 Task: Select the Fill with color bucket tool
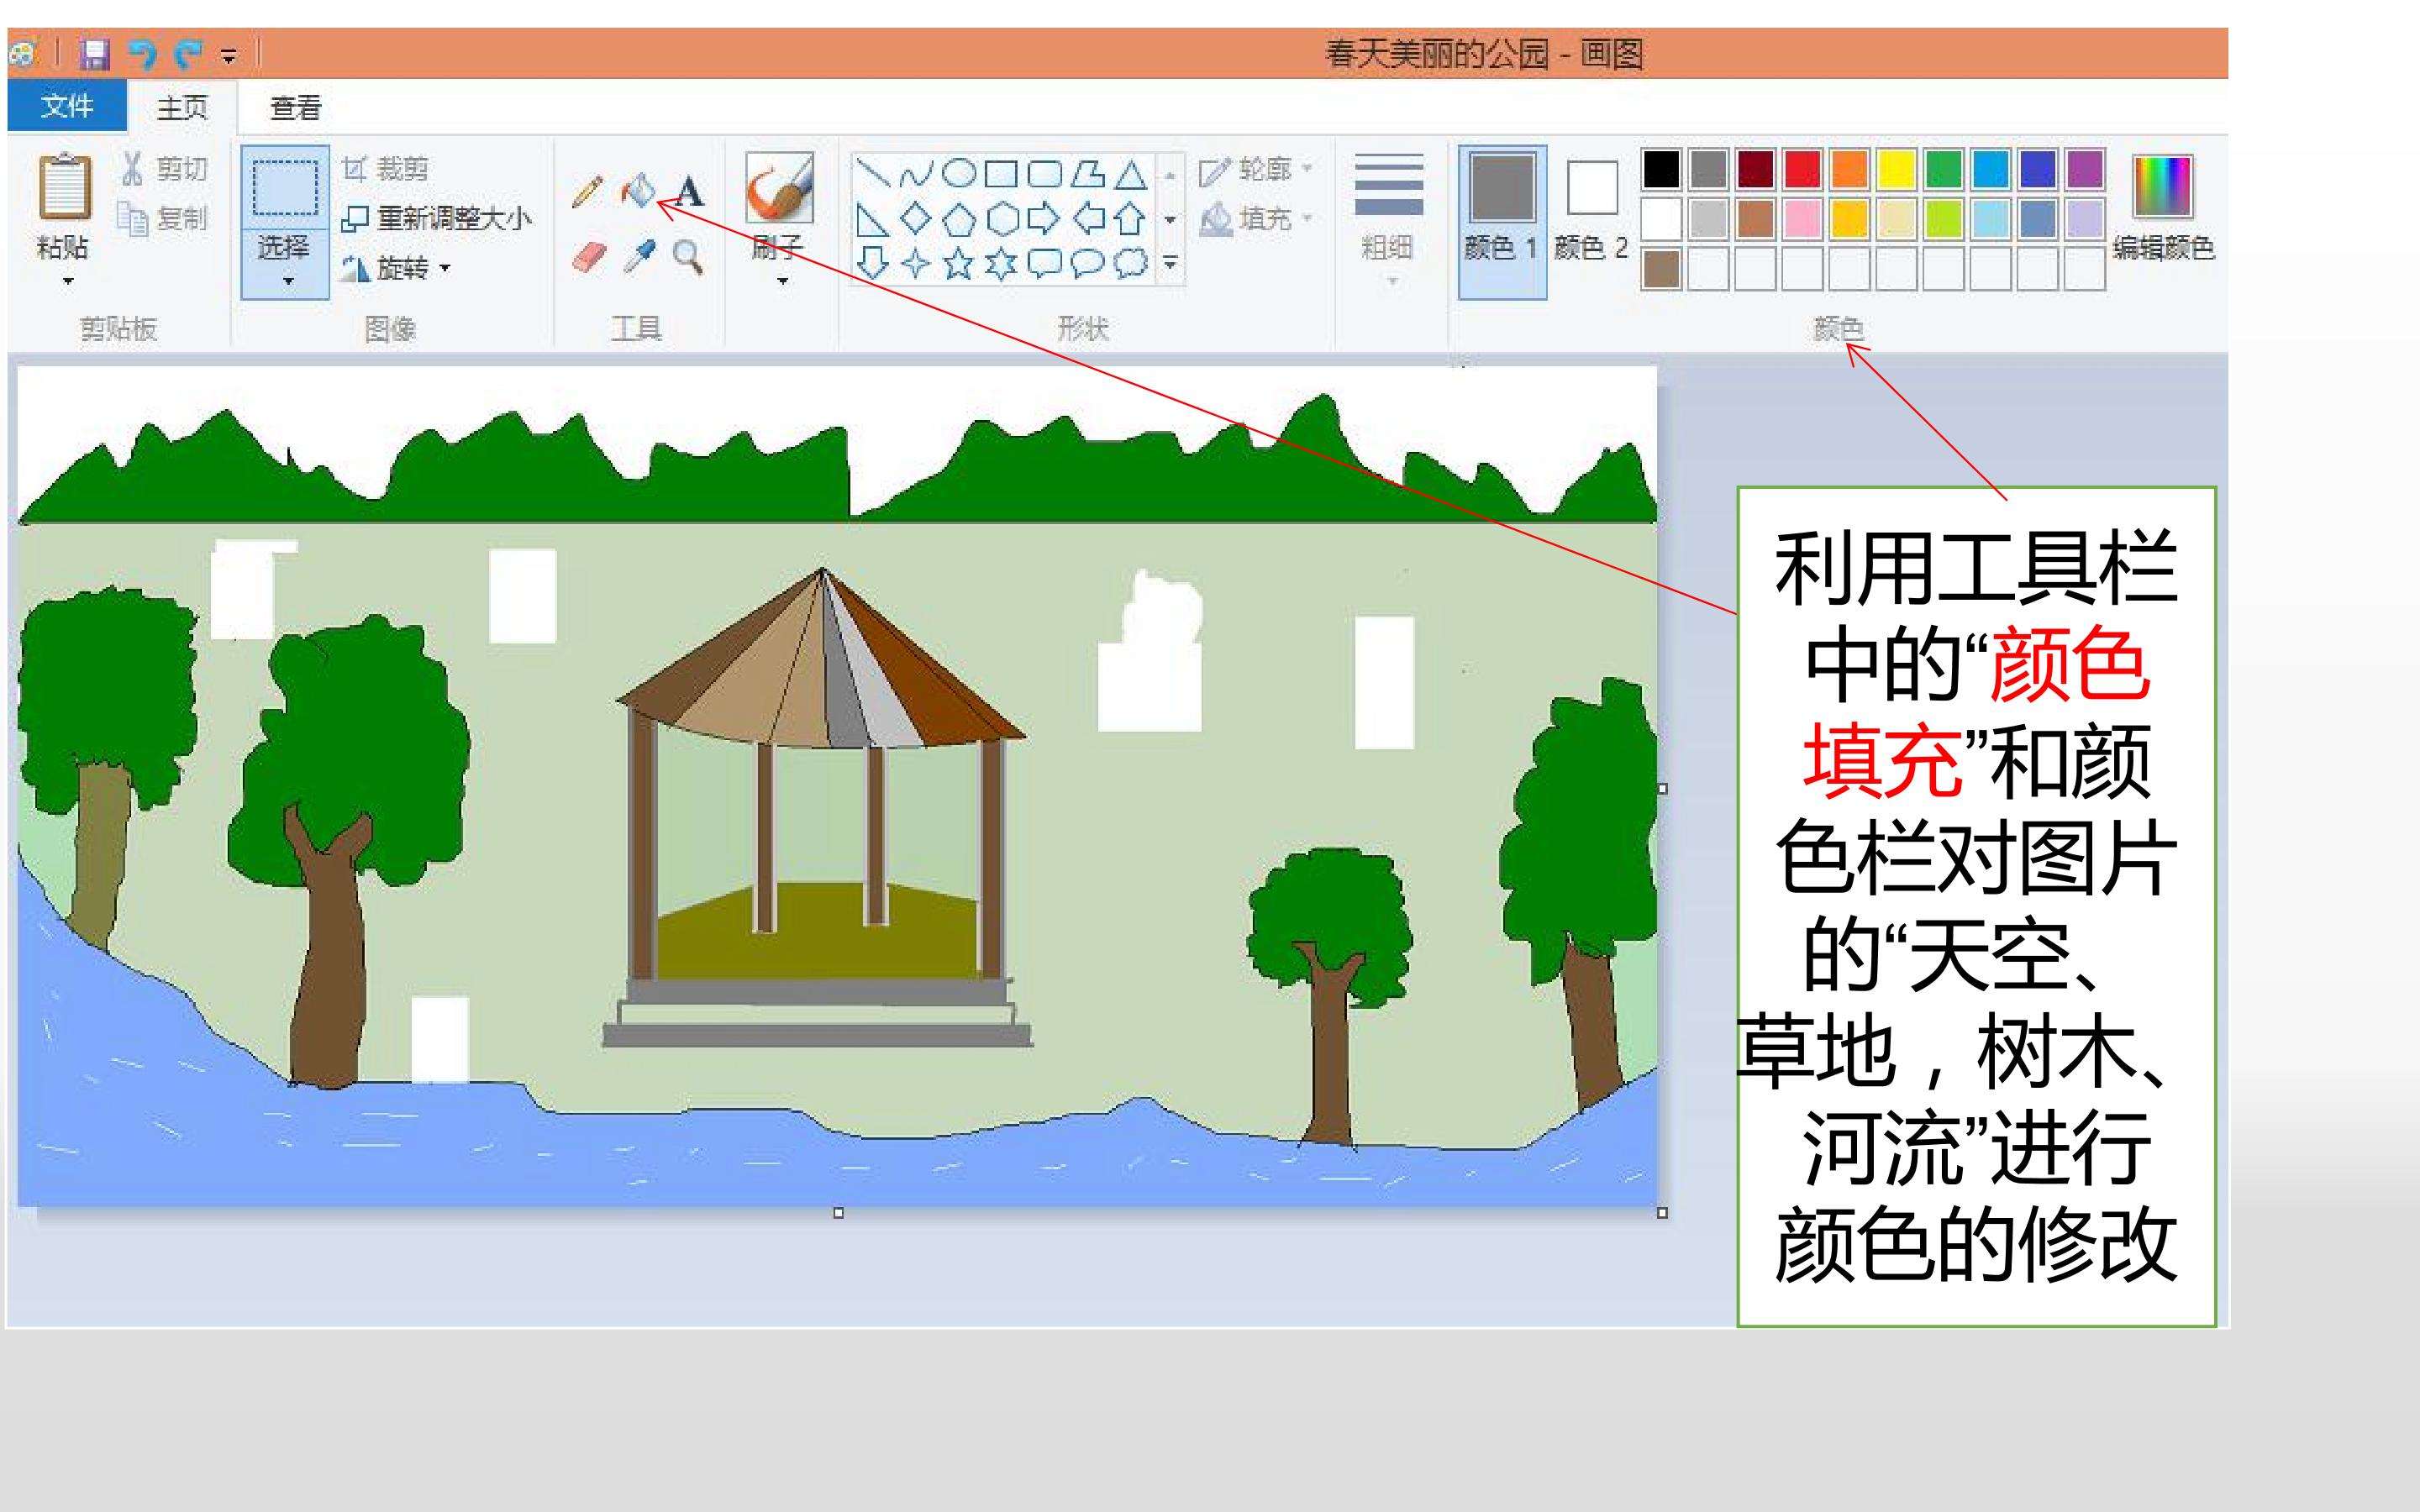(637, 190)
